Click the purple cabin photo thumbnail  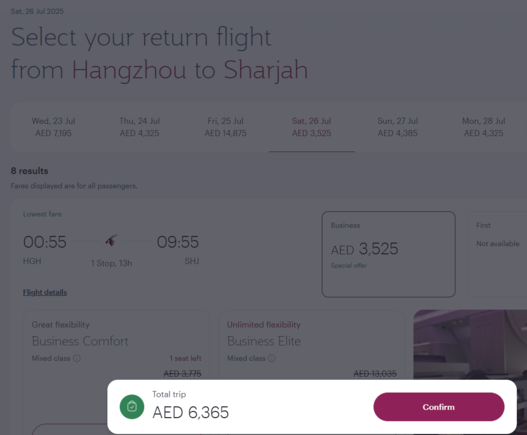(470, 345)
